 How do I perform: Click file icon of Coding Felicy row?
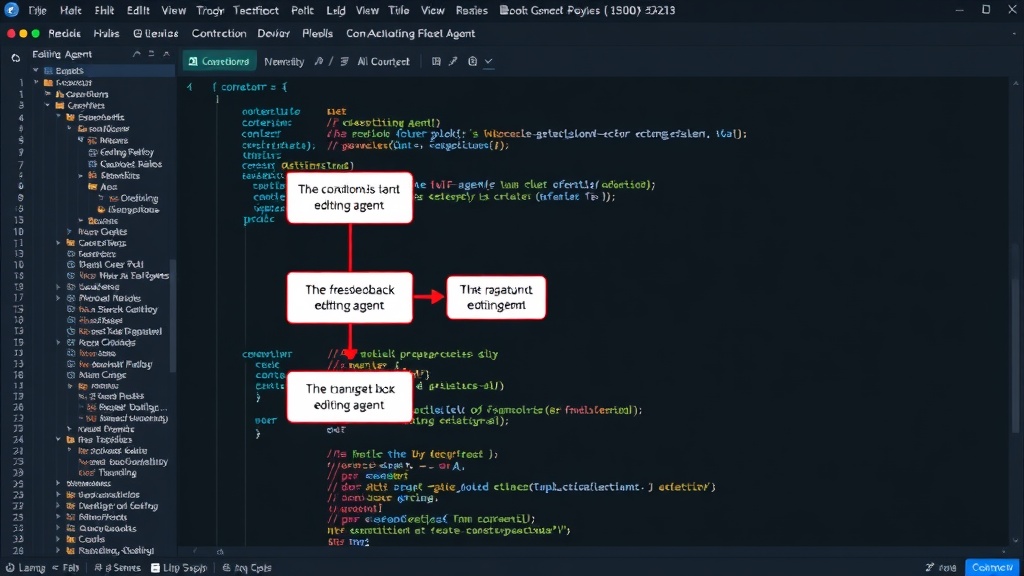tap(92, 152)
